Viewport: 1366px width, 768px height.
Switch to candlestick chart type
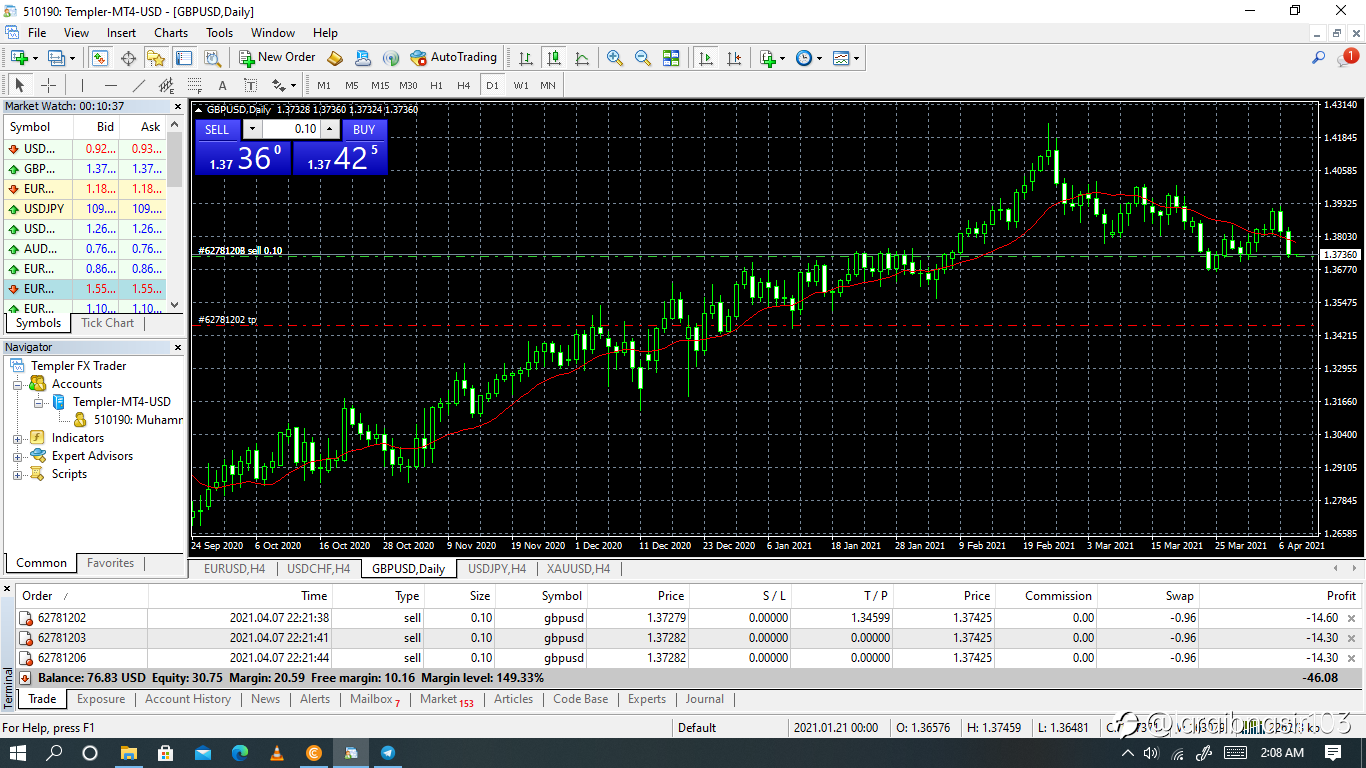553,58
